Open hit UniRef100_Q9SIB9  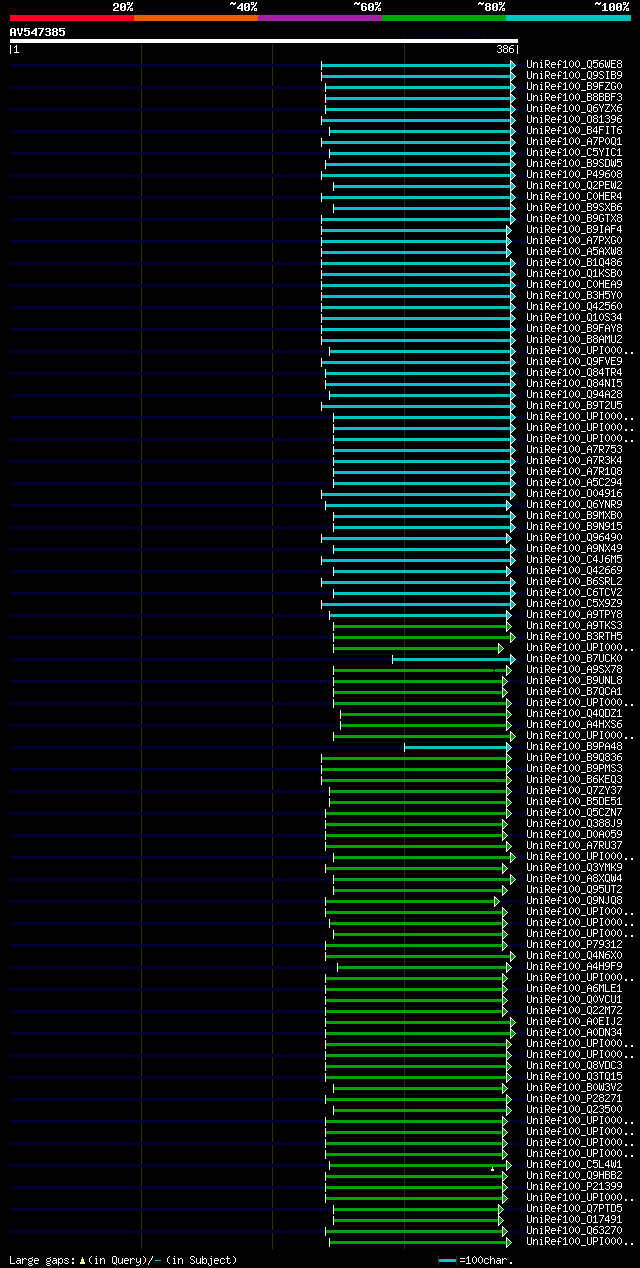click(575, 75)
